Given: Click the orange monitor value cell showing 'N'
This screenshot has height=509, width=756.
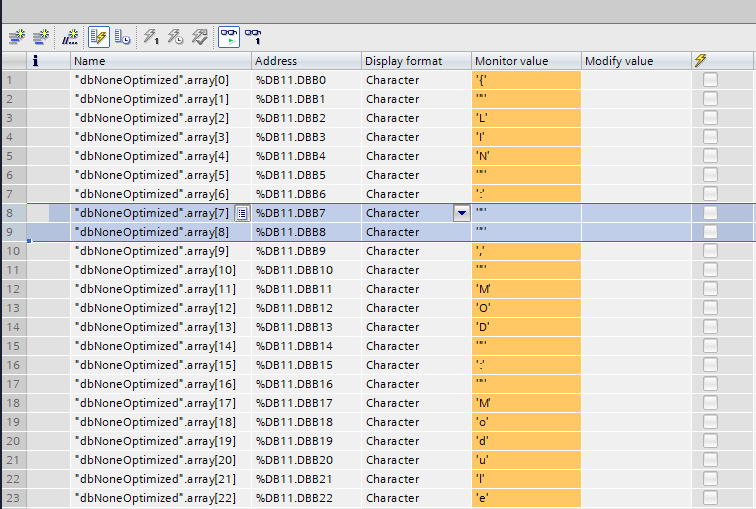Looking at the screenshot, I should (525, 156).
